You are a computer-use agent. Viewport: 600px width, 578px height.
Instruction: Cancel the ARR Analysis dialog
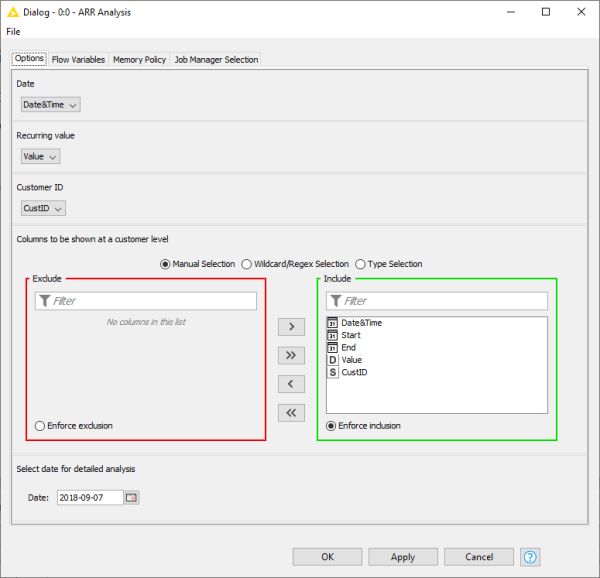(479, 557)
